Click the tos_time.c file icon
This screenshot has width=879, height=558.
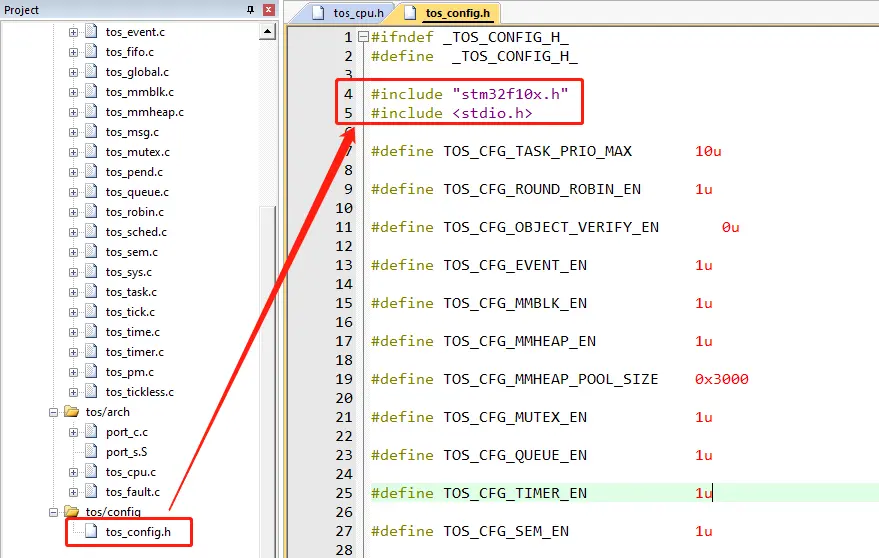coord(91,331)
